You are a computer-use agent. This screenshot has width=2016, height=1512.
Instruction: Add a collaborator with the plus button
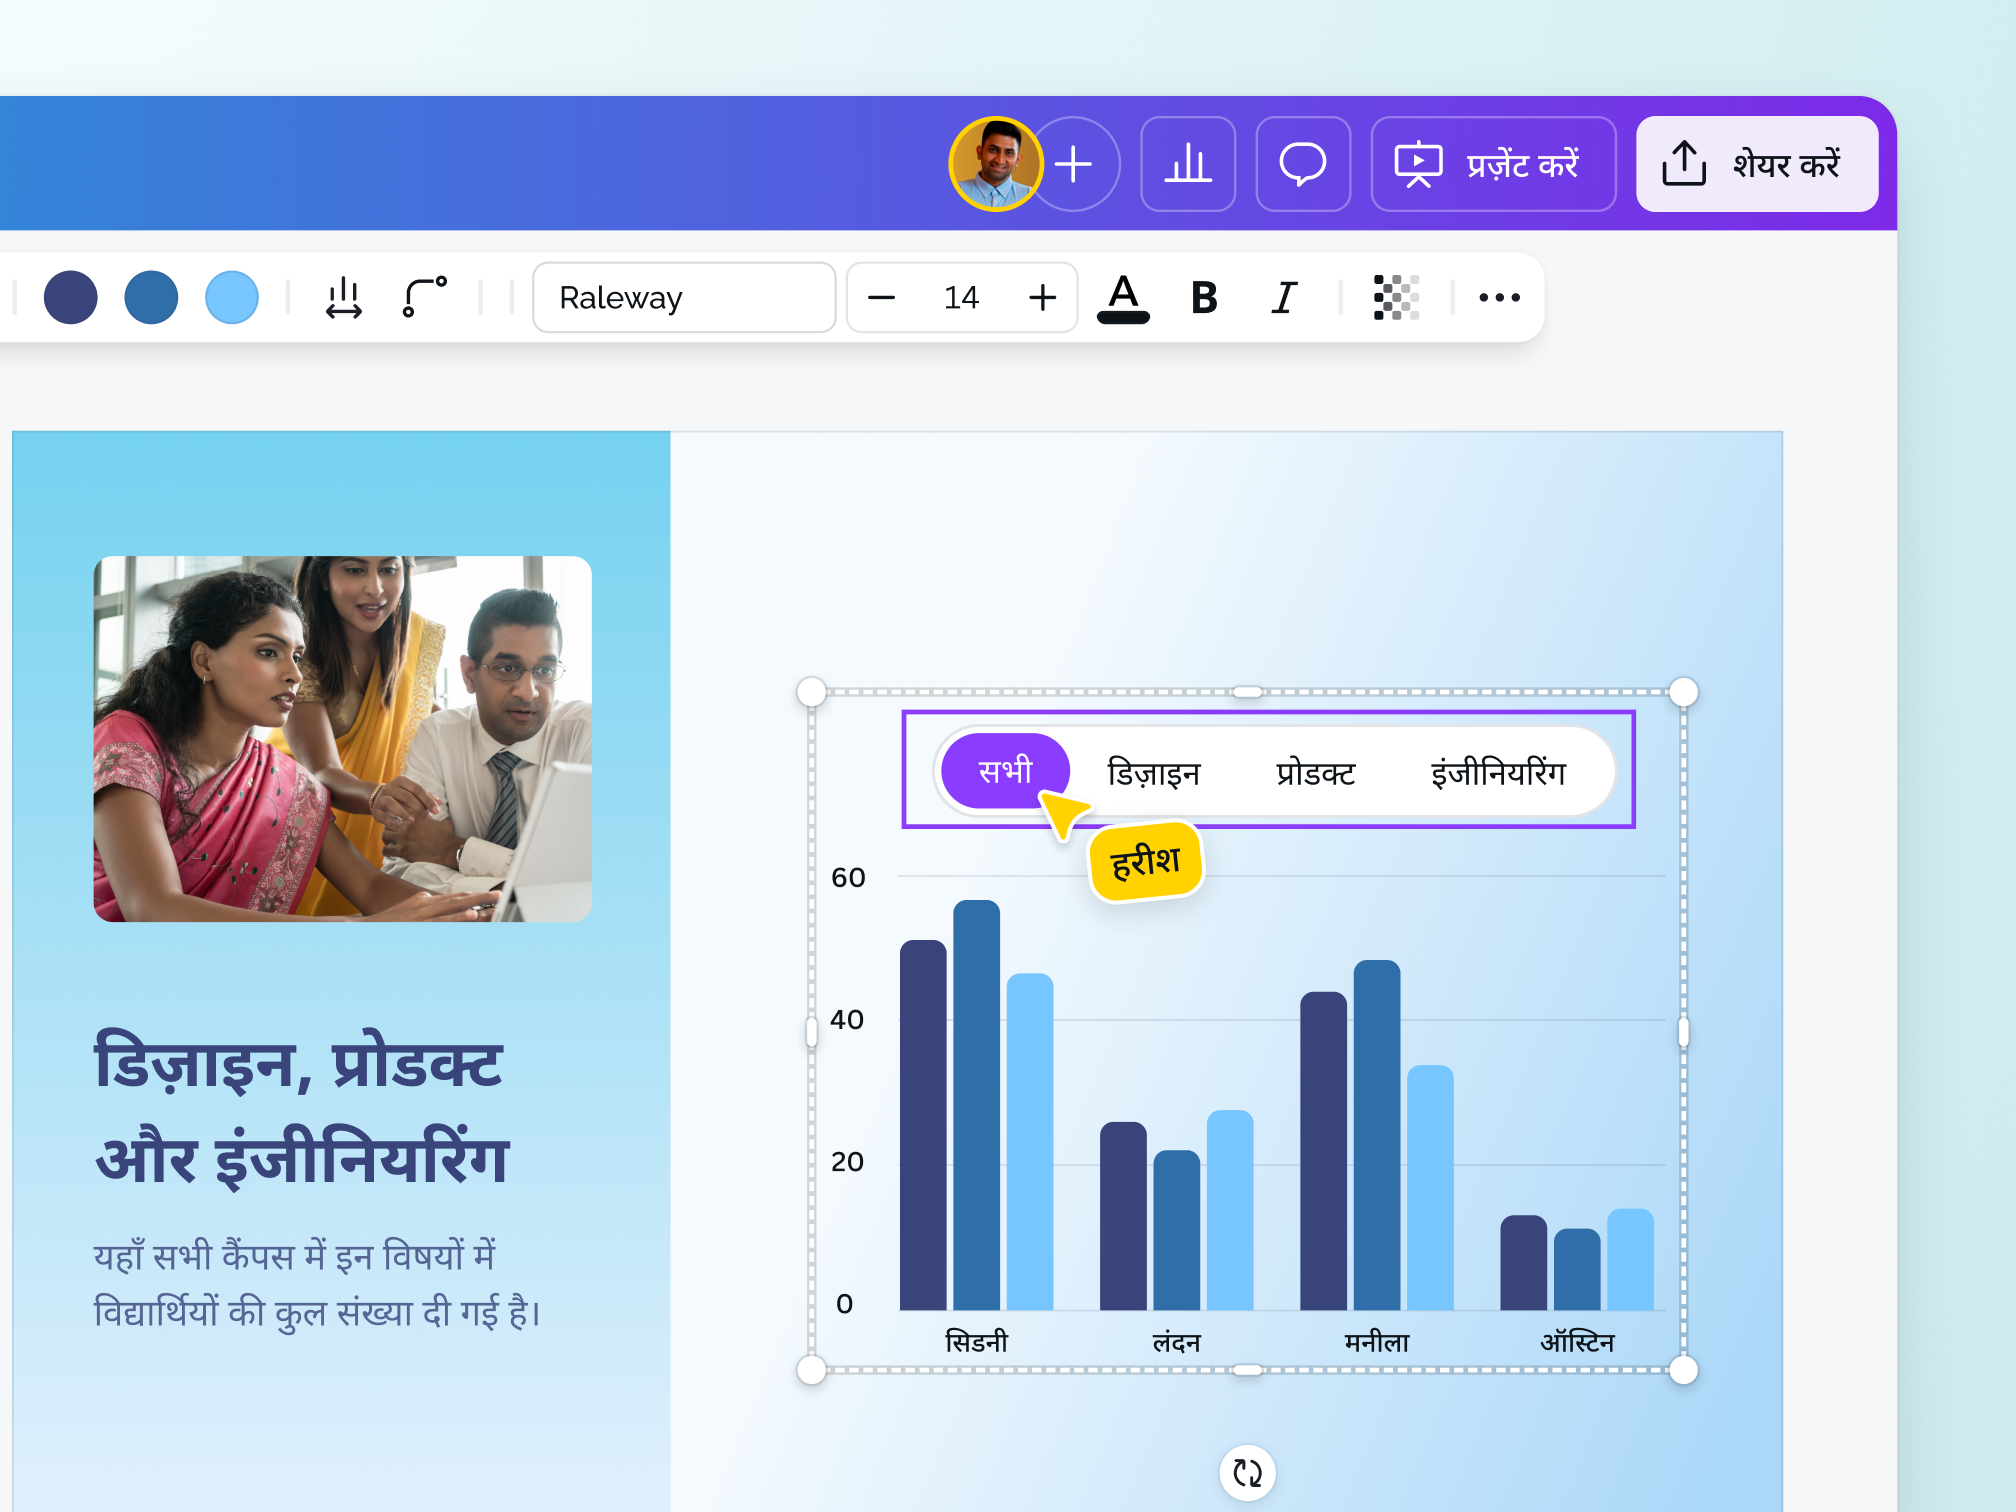tap(1075, 164)
